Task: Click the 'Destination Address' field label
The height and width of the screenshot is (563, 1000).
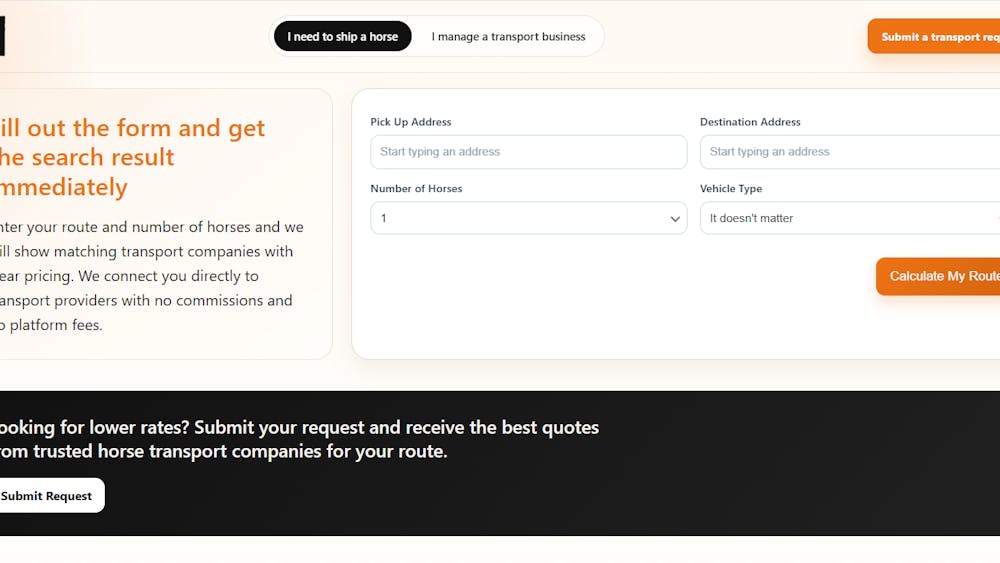Action: pyautogui.click(x=750, y=122)
